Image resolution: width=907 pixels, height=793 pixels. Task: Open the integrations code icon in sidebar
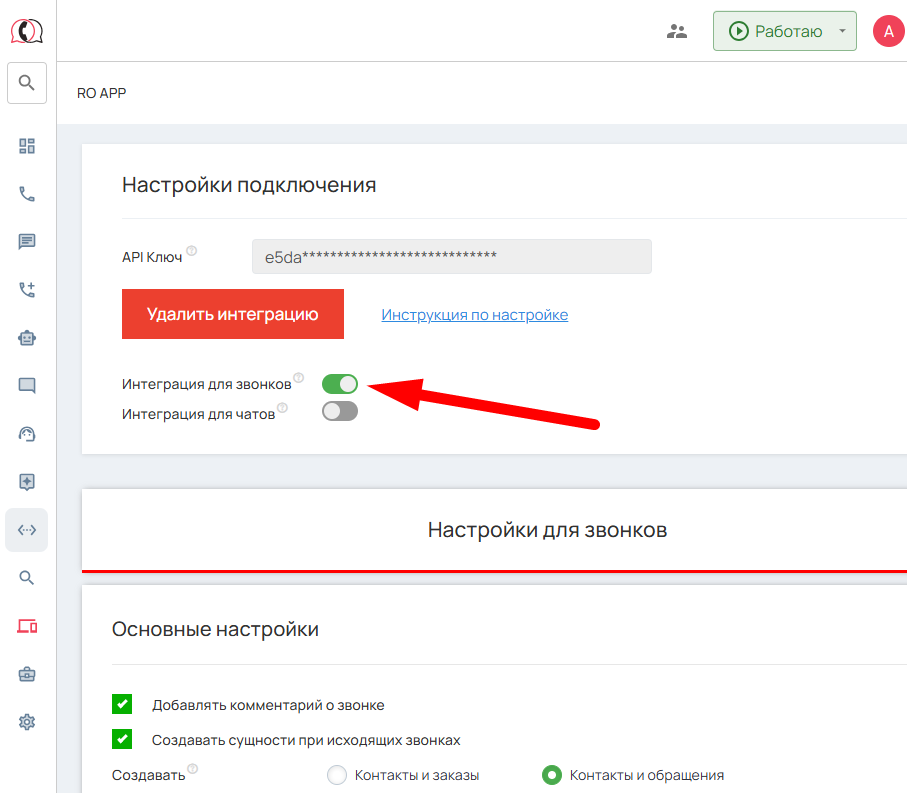pos(27,530)
